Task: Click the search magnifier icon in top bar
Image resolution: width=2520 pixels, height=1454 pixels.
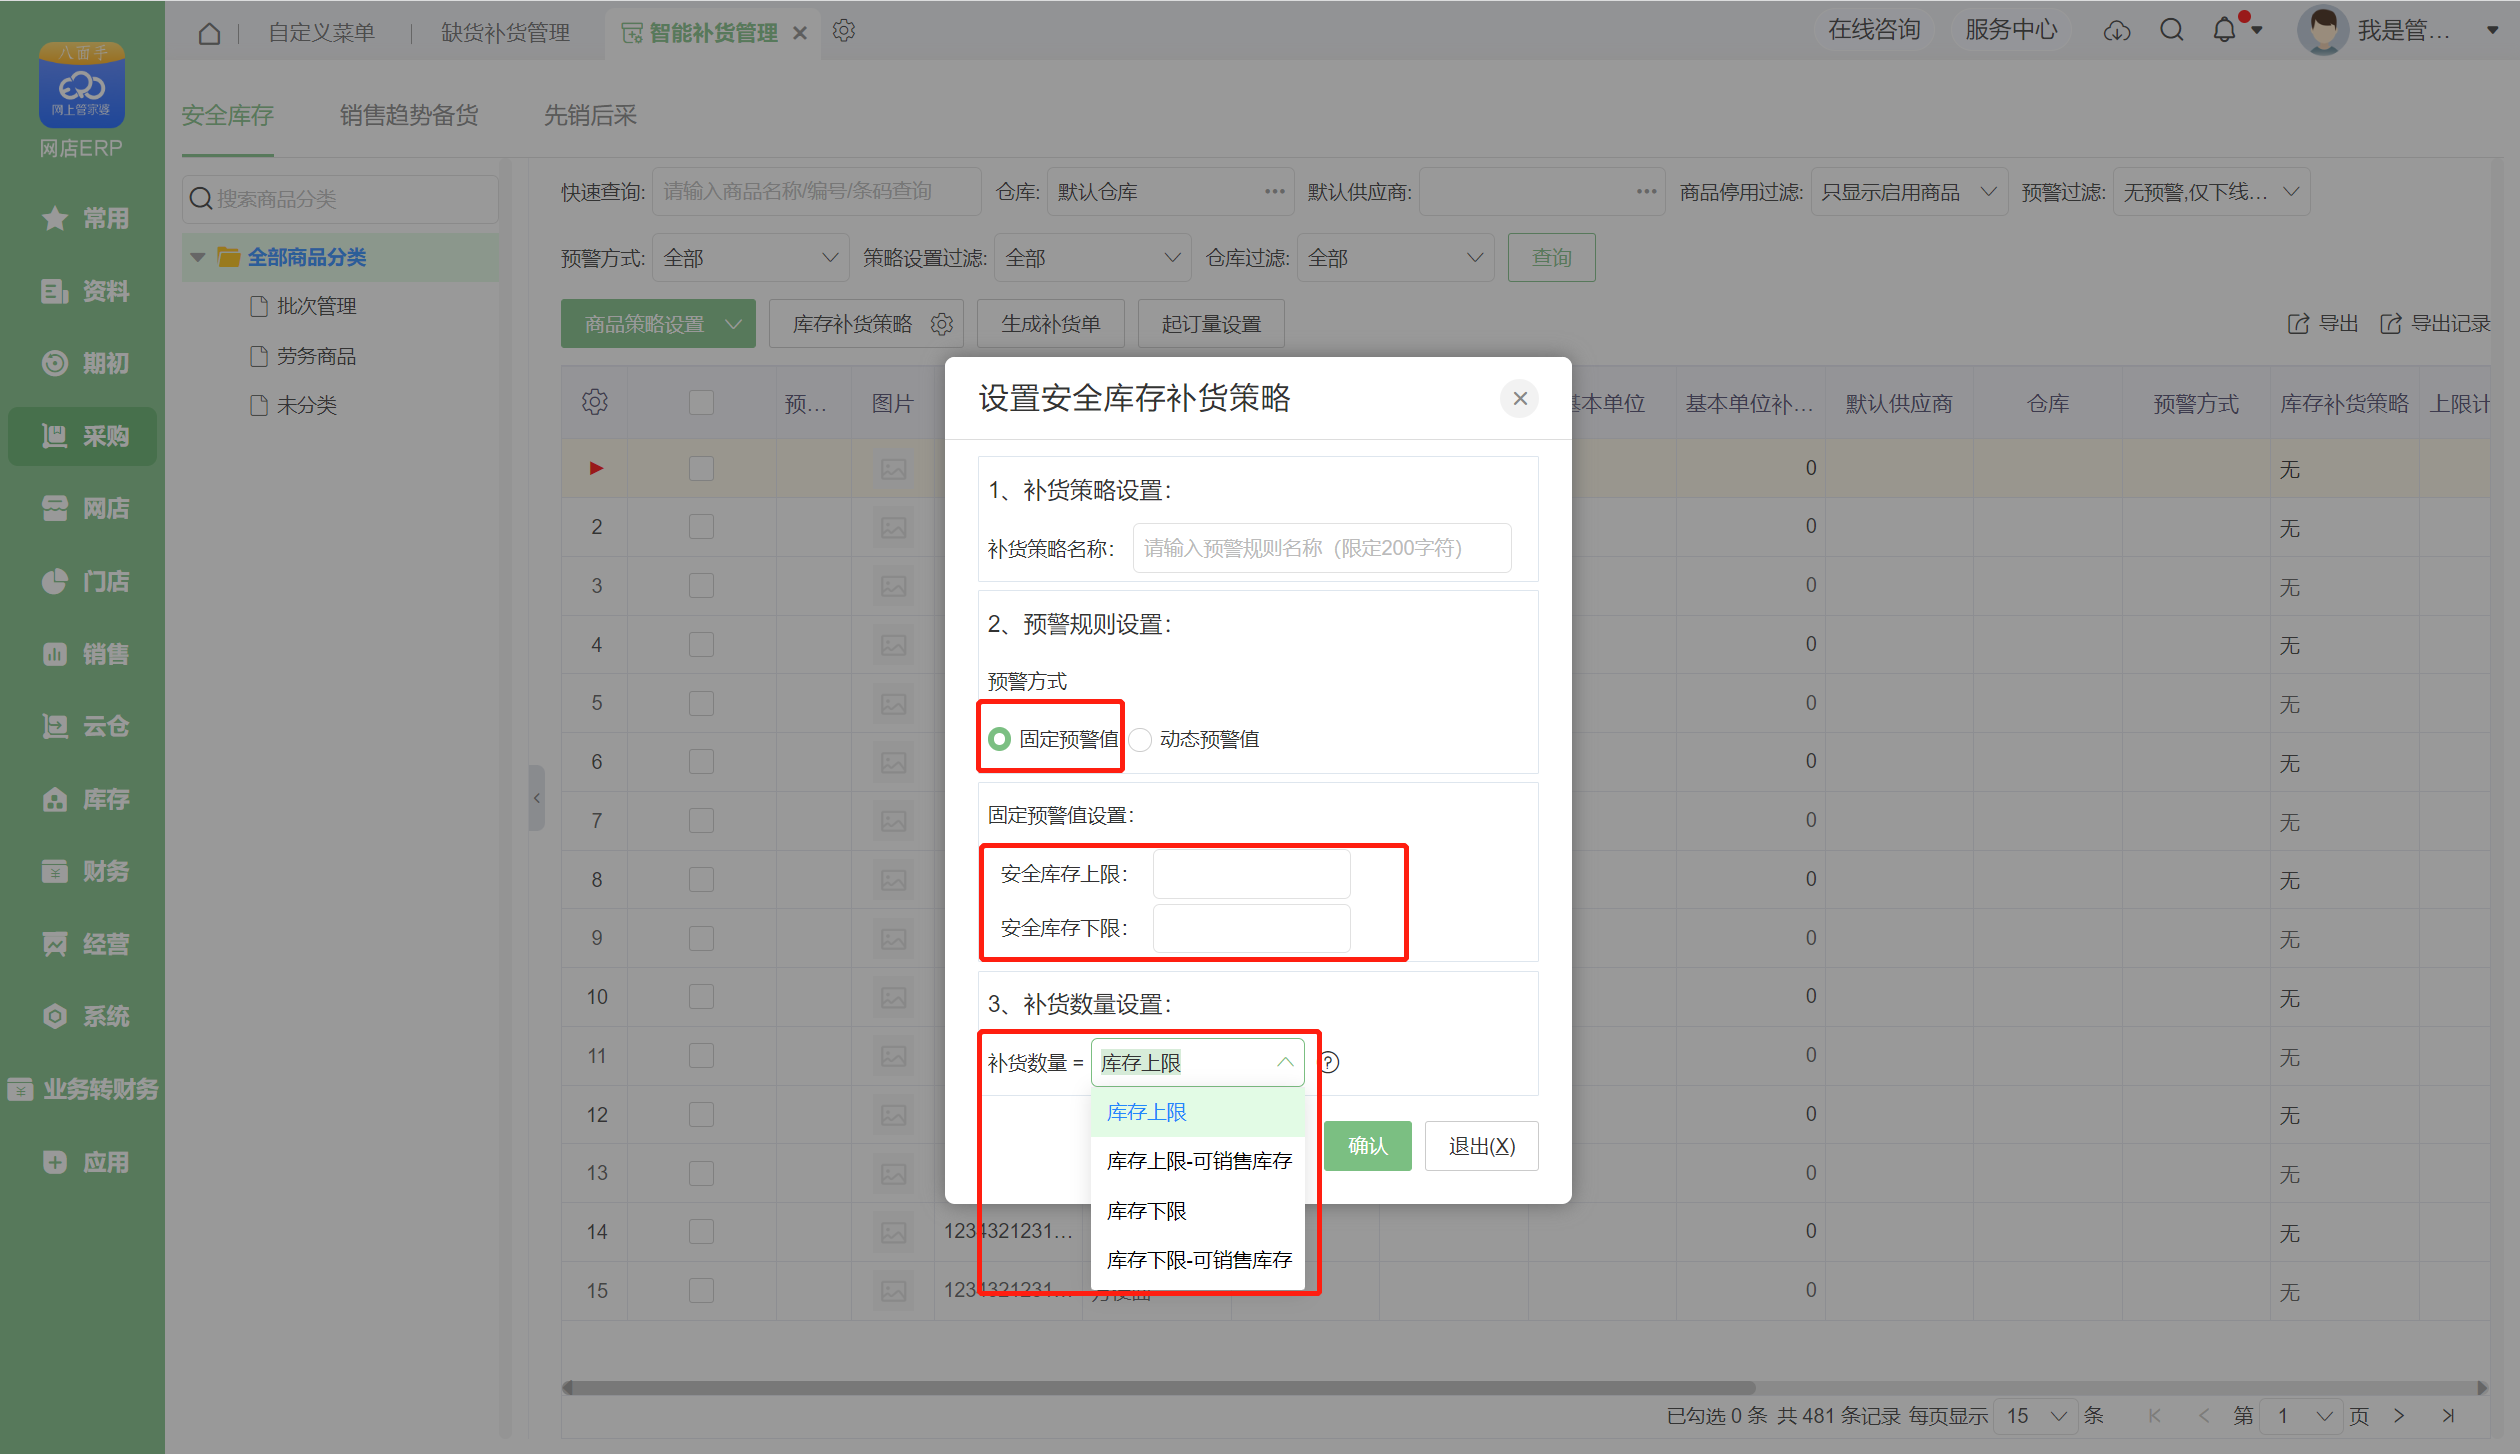Action: 2171,31
